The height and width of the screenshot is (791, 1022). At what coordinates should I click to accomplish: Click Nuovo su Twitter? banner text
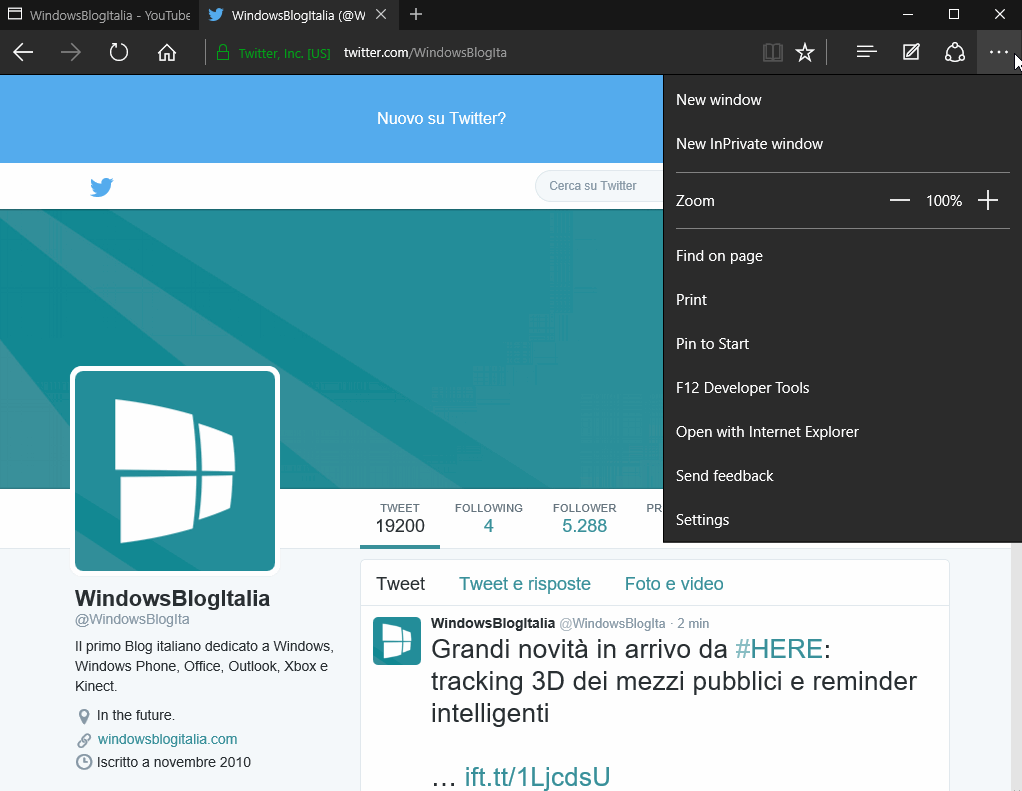tap(441, 119)
